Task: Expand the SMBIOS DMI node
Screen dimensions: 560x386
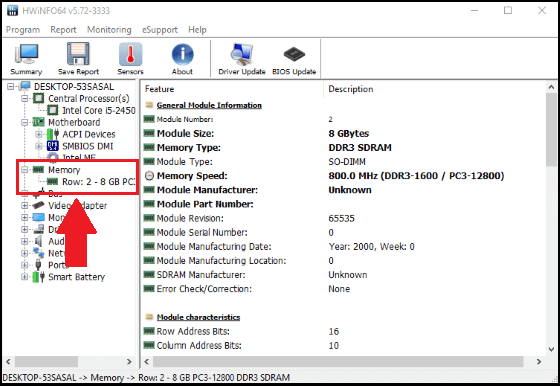Action: click(39, 146)
